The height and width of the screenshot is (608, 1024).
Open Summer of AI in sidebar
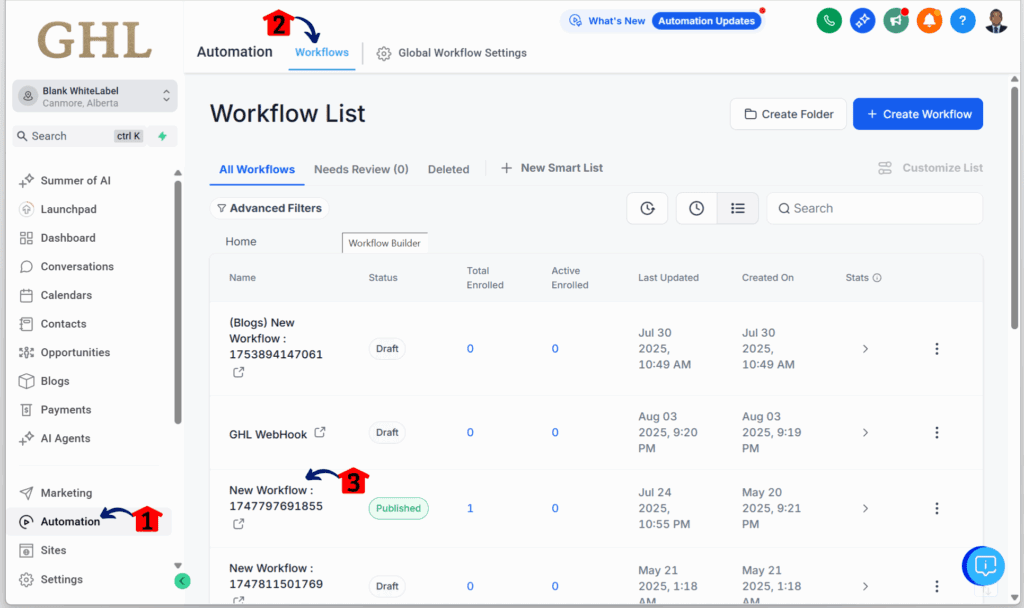point(75,180)
